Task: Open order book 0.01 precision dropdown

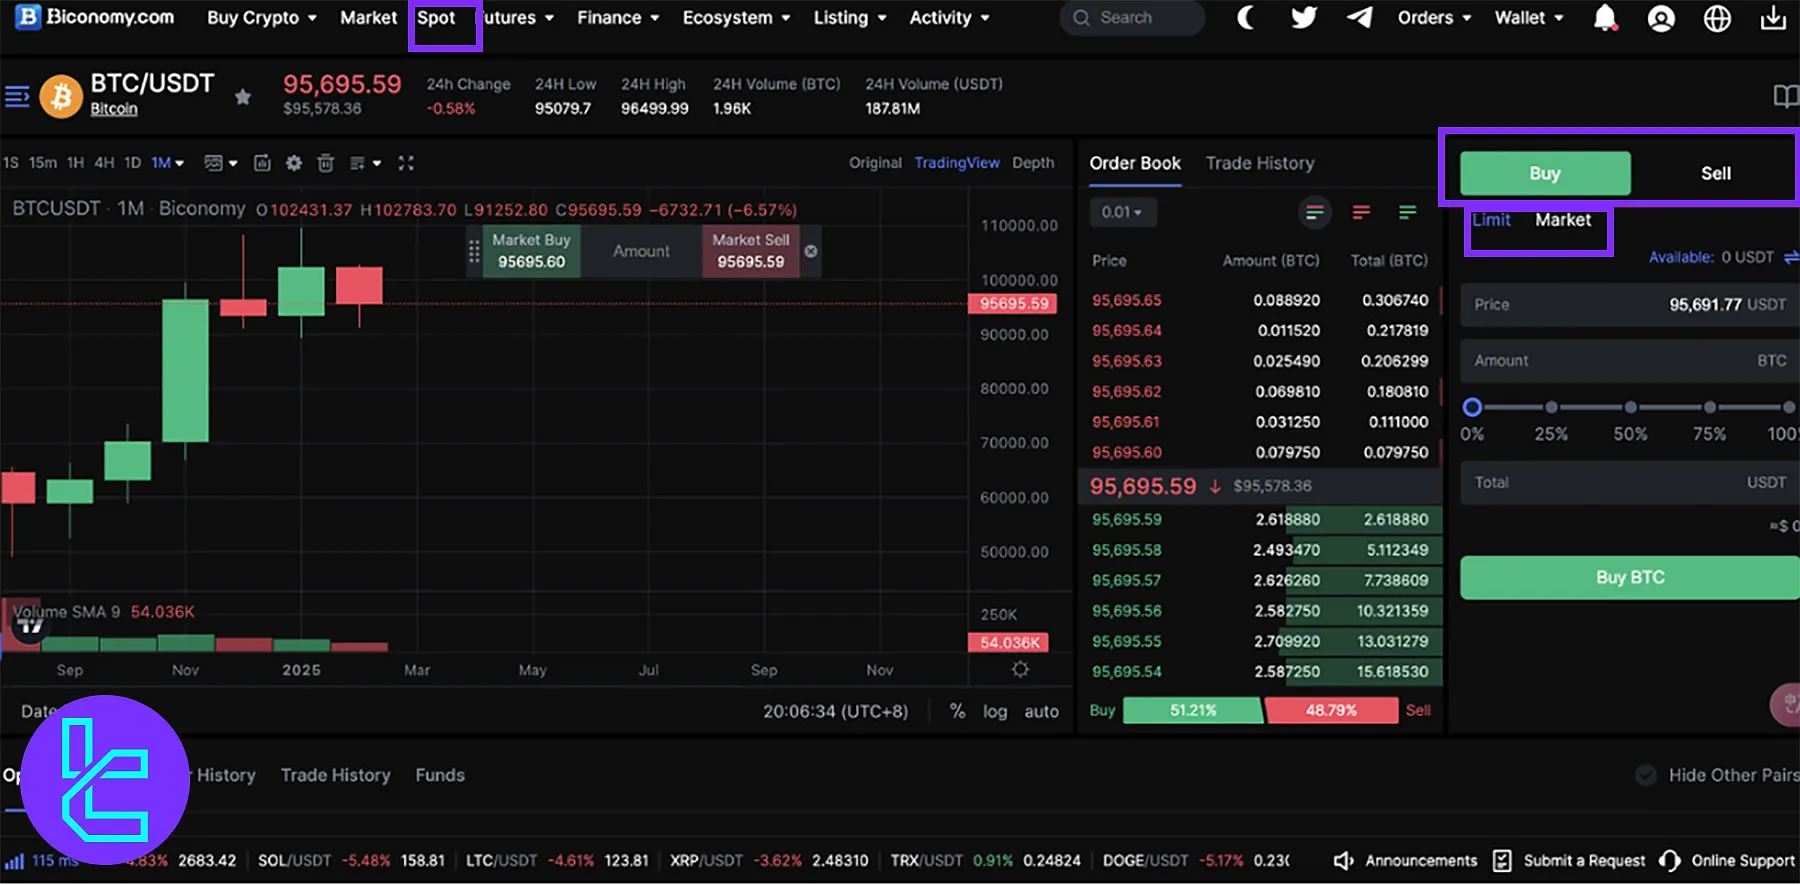Action: click(x=1122, y=212)
